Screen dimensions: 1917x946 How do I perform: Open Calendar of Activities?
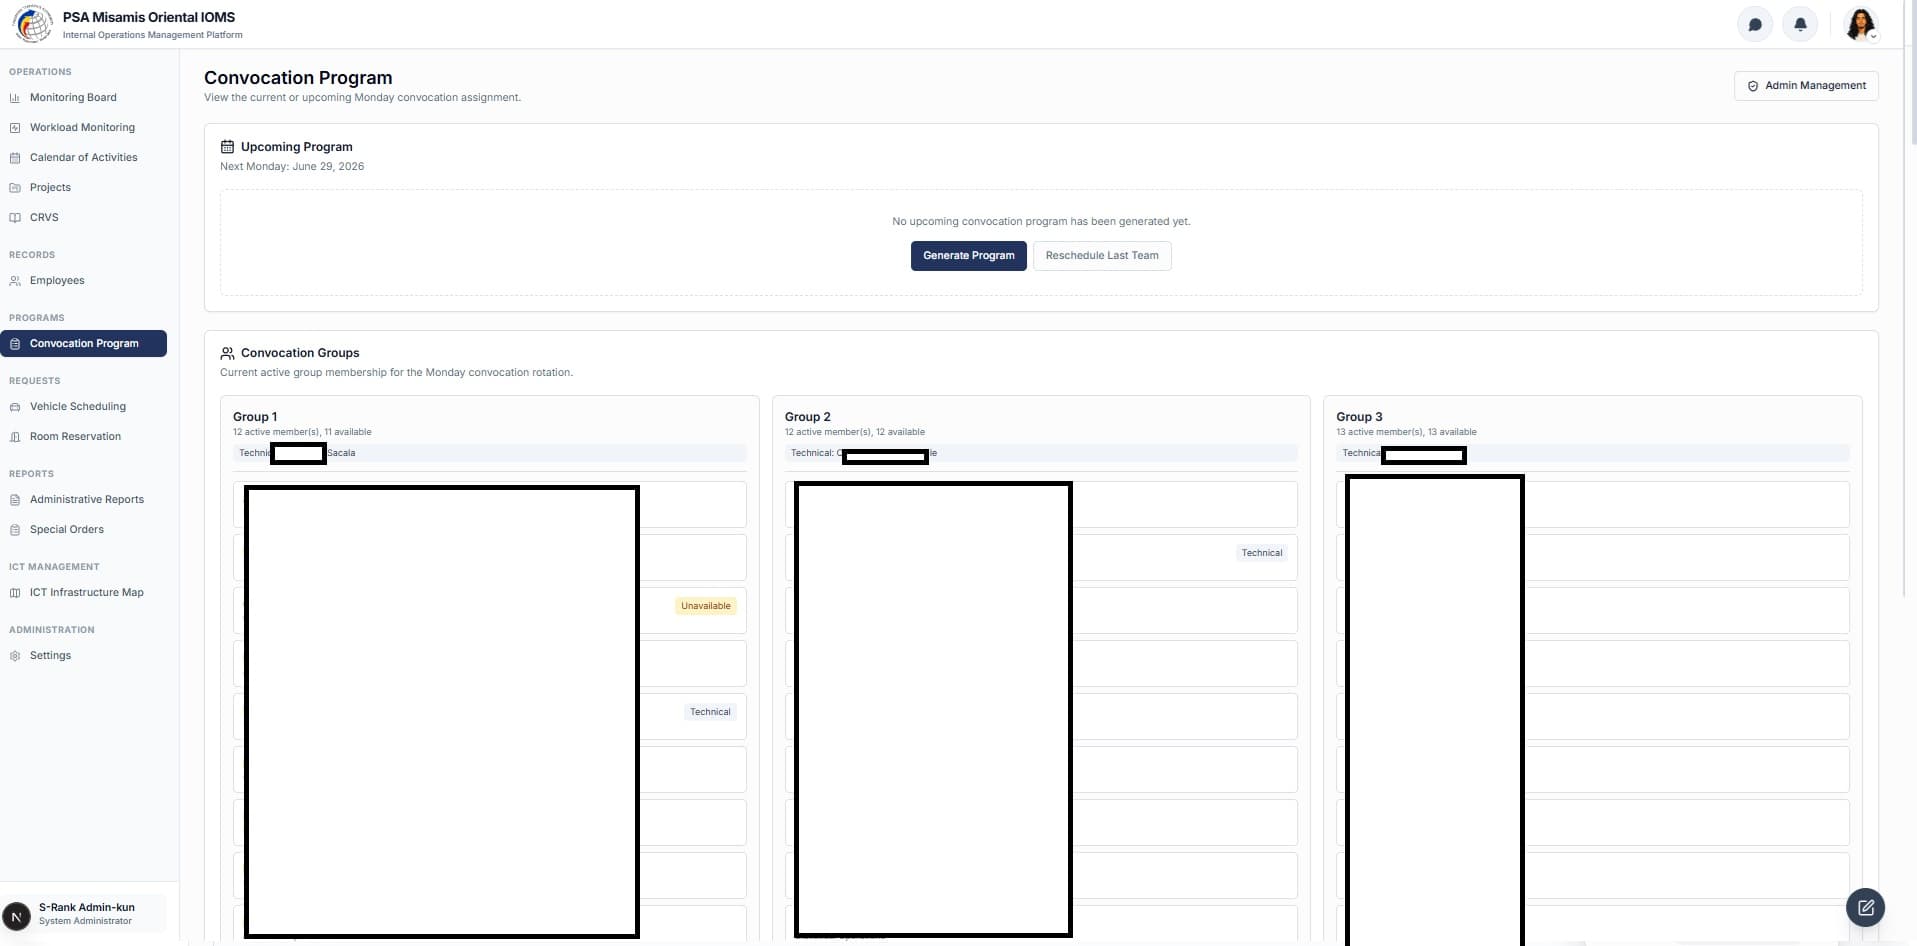pos(84,157)
